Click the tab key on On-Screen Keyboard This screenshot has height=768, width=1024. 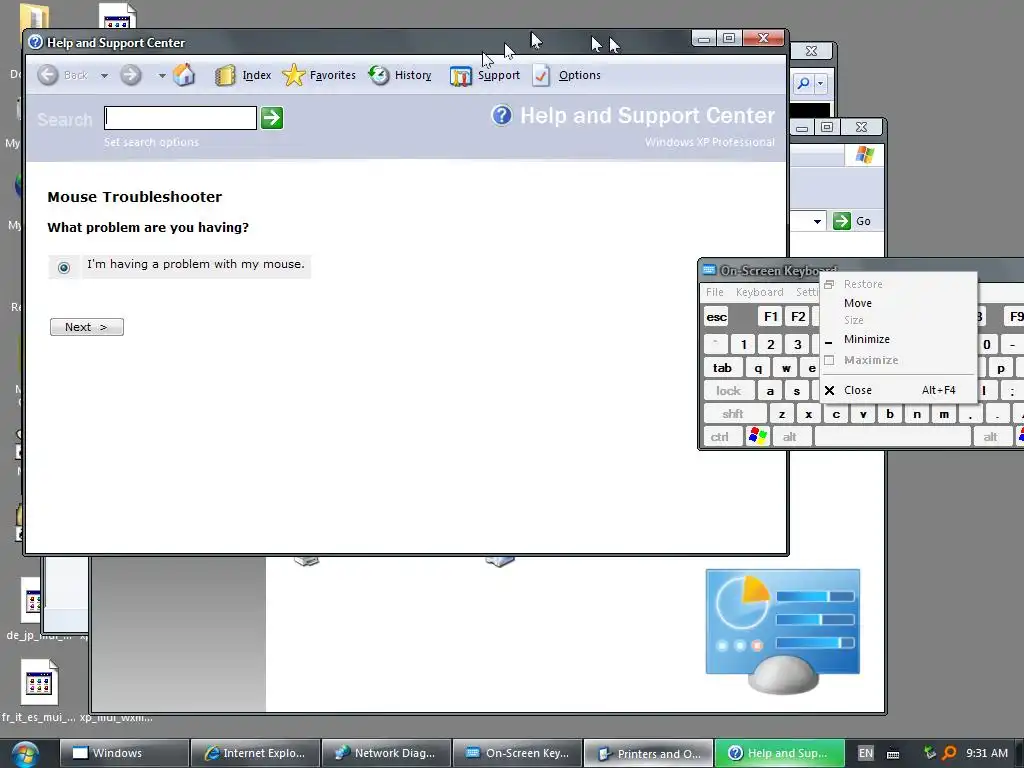click(722, 368)
